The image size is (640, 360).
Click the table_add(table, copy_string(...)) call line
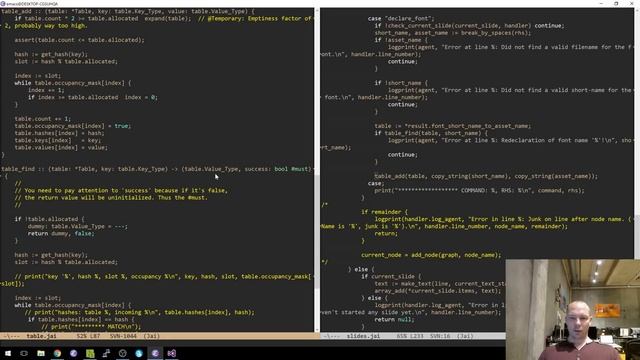point(486,176)
